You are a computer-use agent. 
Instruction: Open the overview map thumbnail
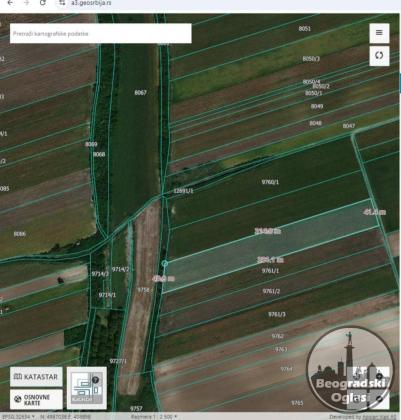click(x=87, y=388)
